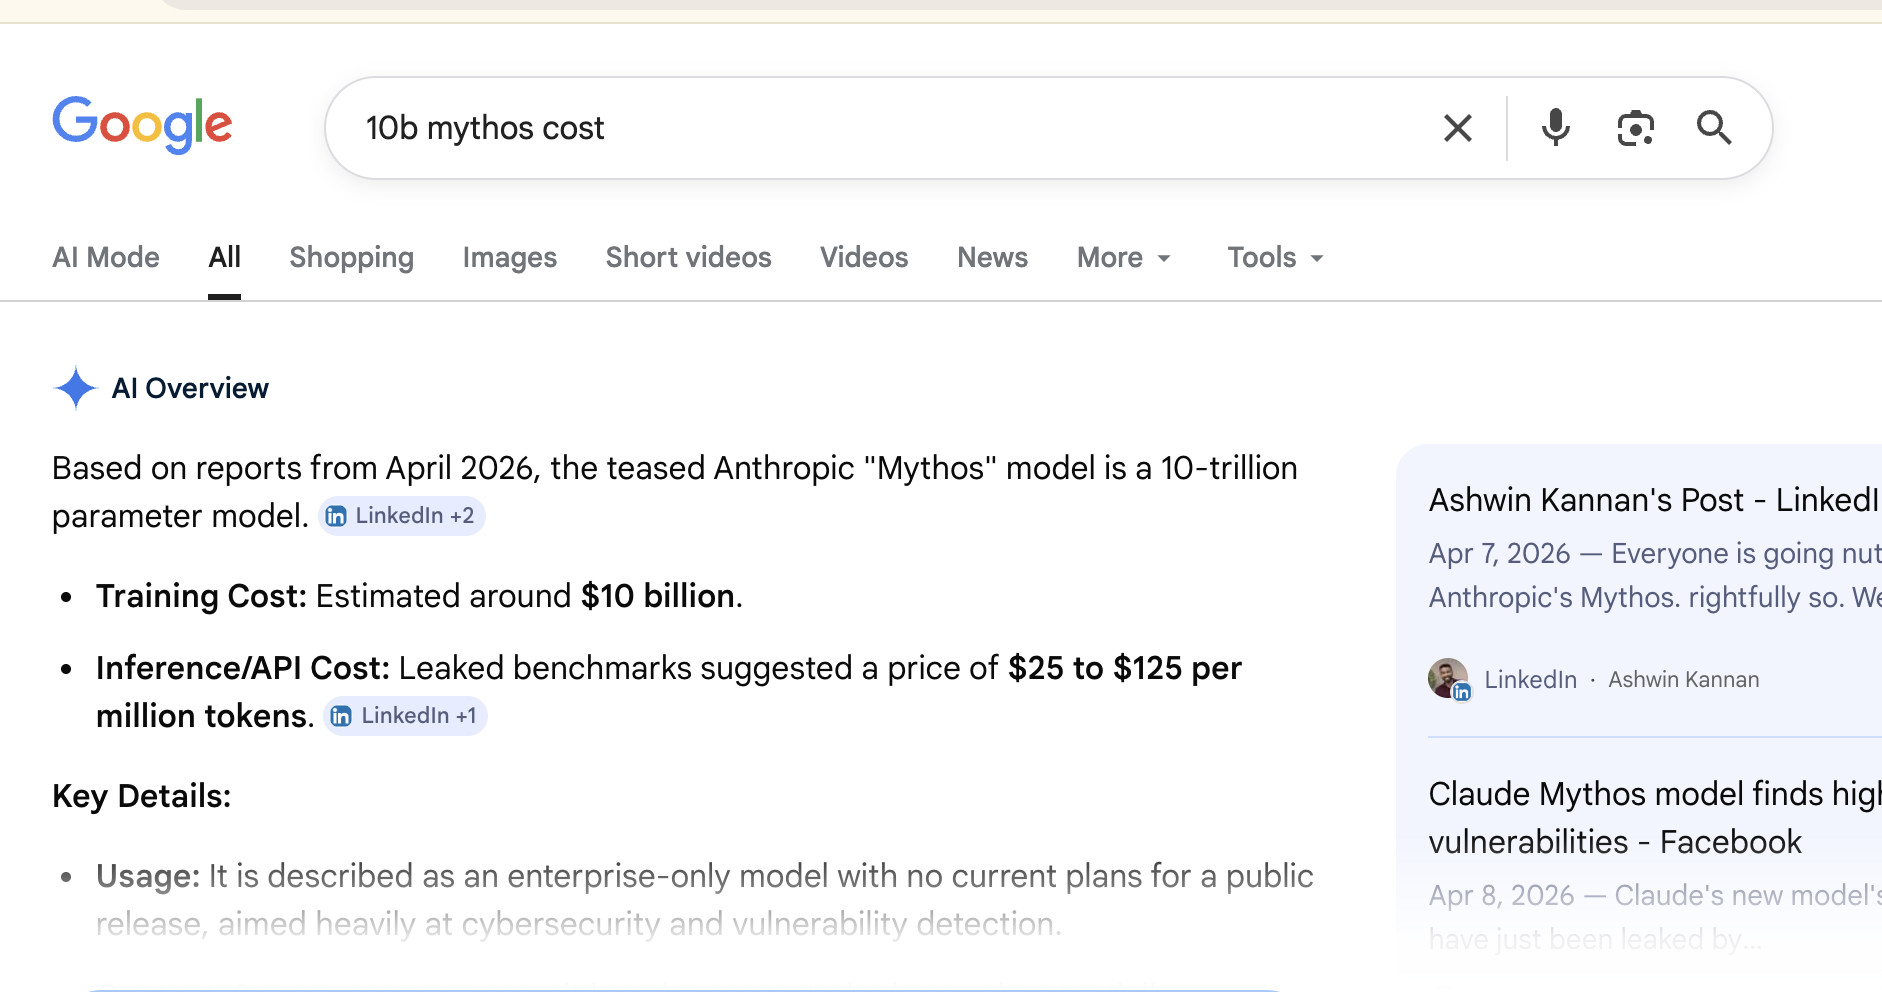Click the AI Overview sparkle icon

(x=75, y=388)
